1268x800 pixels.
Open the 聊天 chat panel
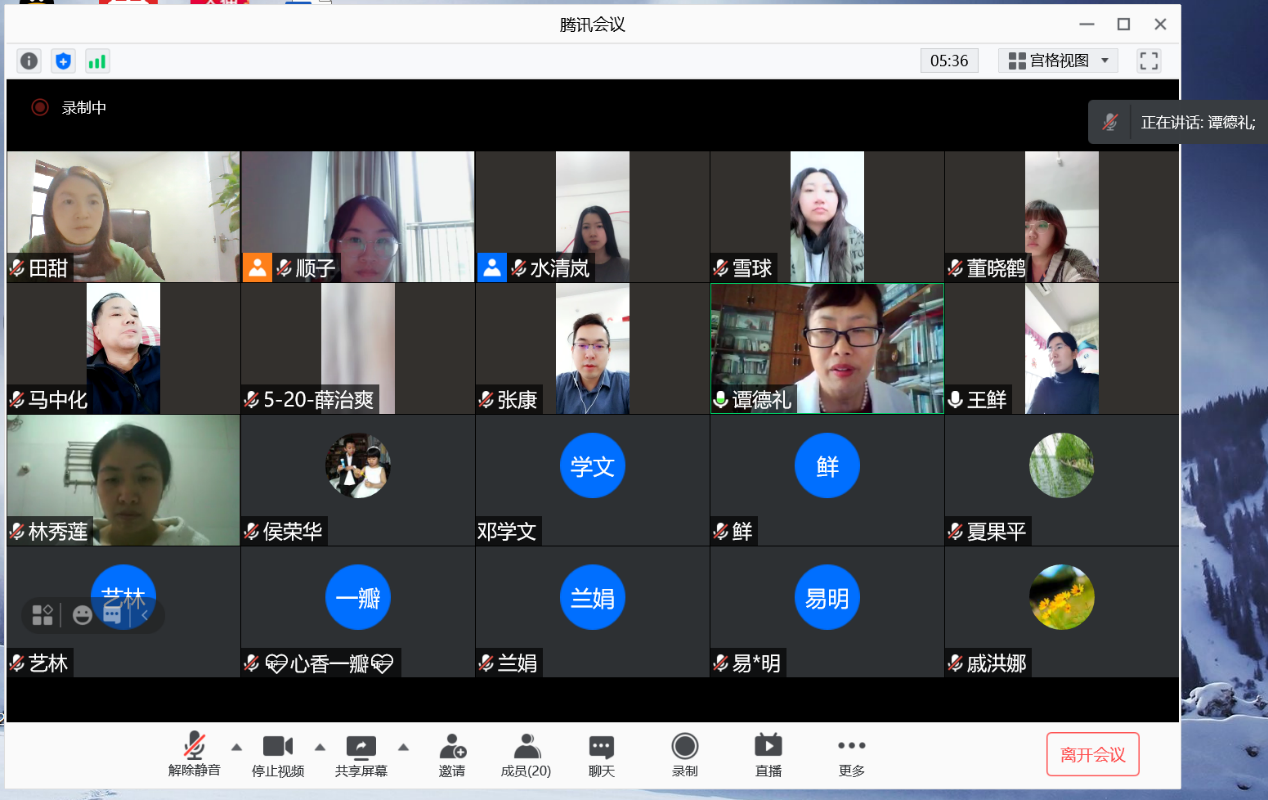[601, 754]
